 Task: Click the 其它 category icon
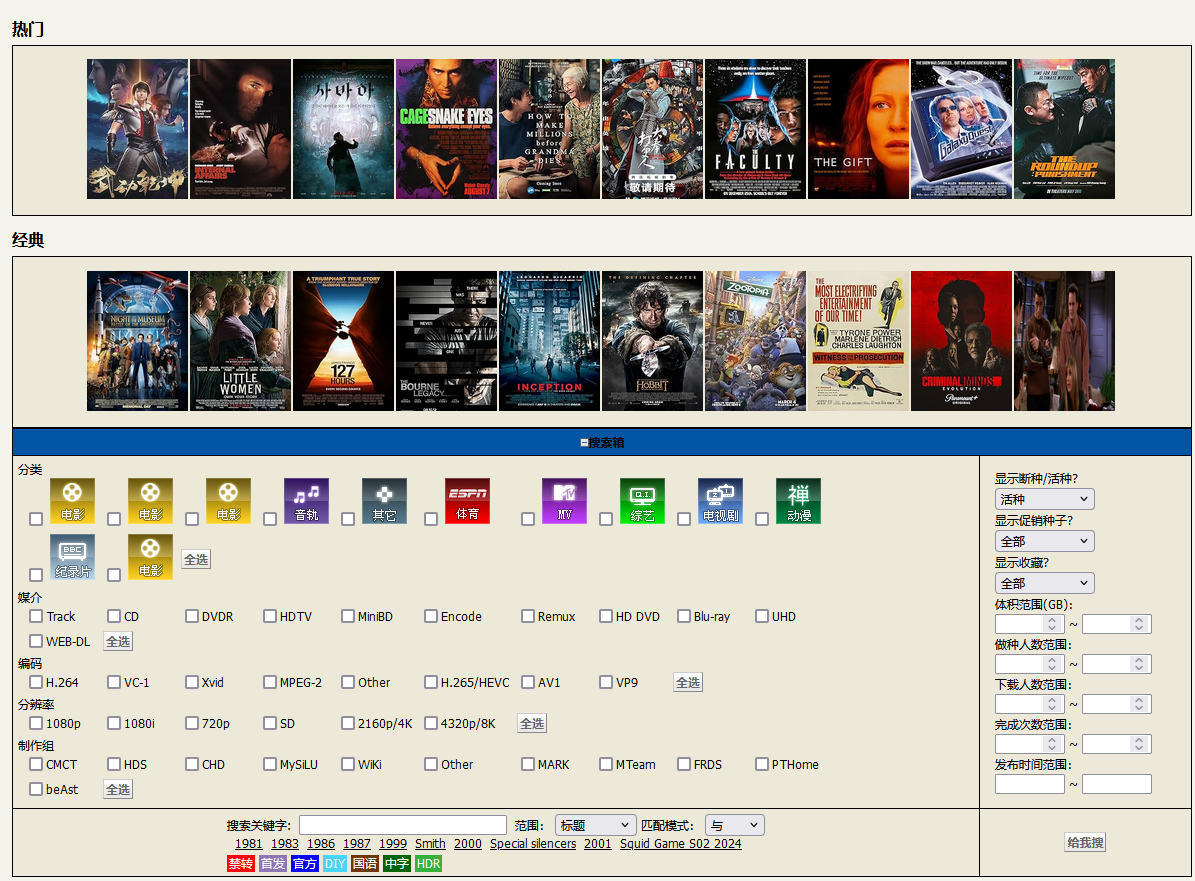pyautogui.click(x=384, y=501)
